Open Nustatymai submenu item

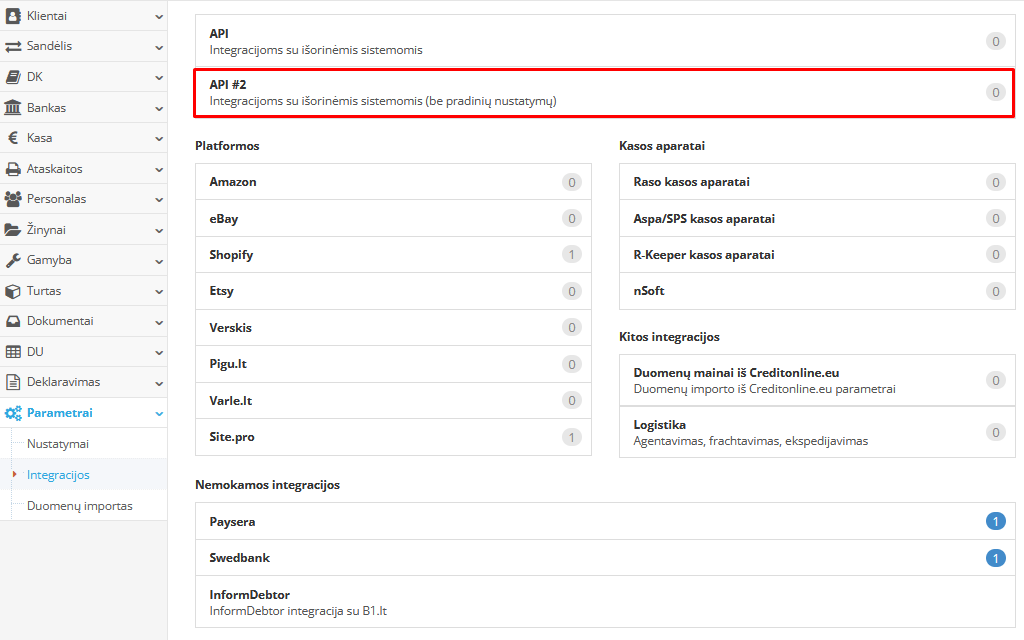click(58, 444)
